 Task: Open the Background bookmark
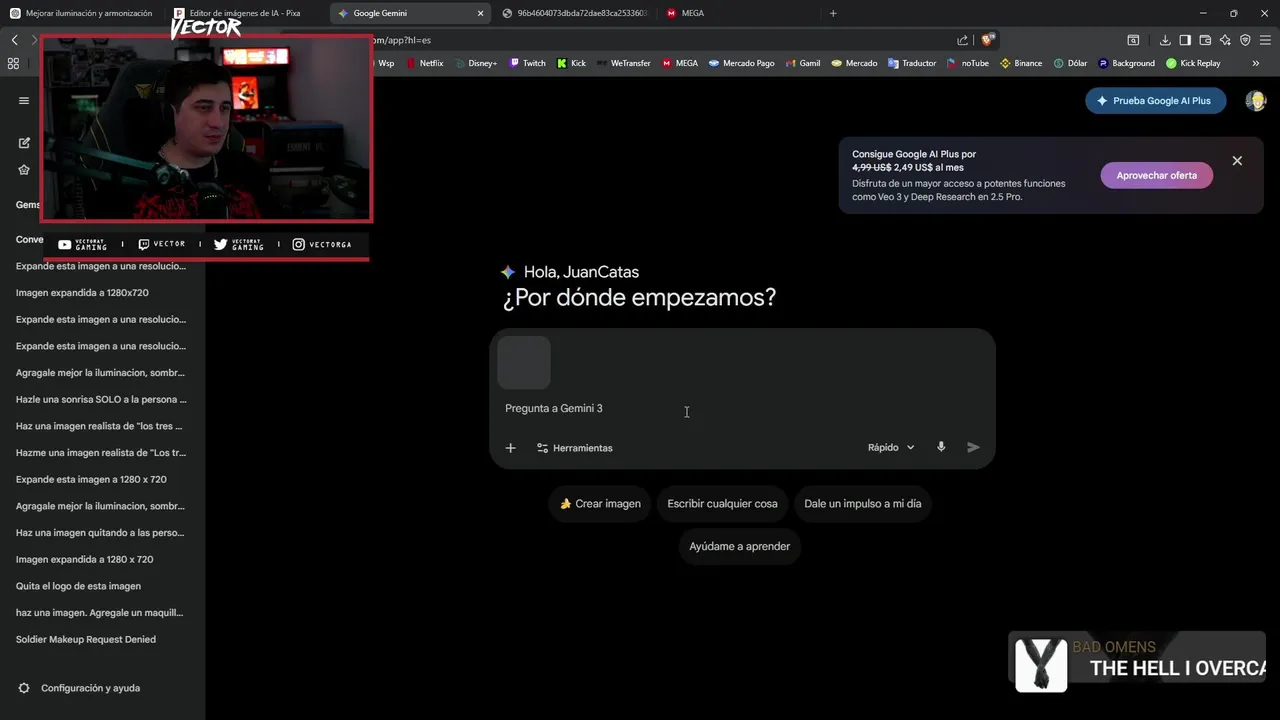(1126, 63)
